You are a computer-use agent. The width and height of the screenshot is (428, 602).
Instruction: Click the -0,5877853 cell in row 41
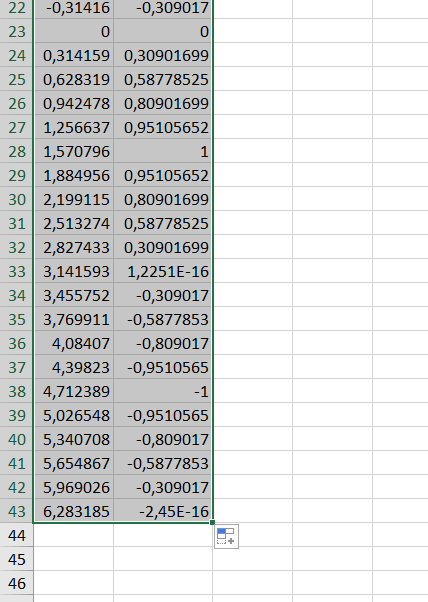tap(163, 463)
